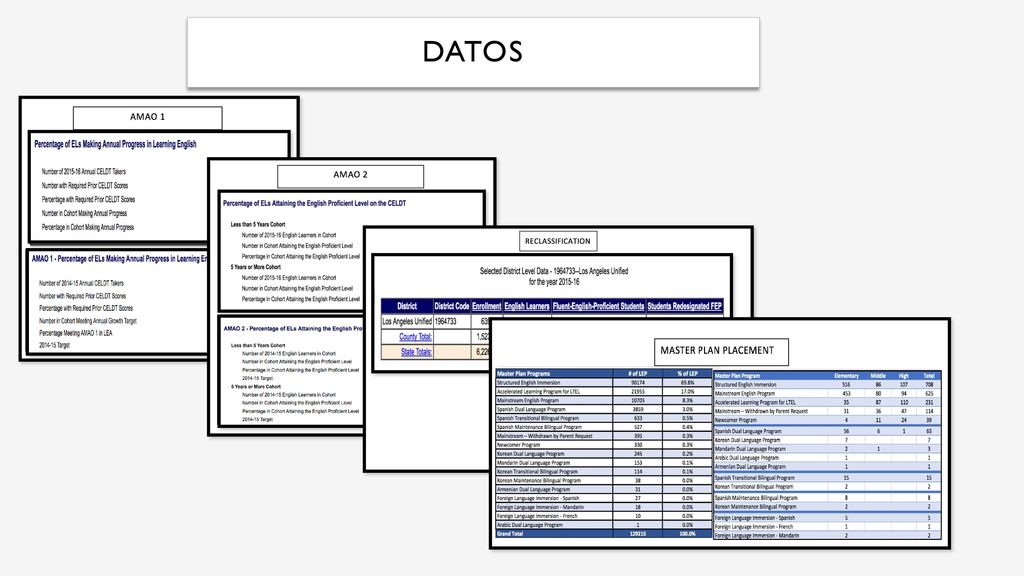The height and width of the screenshot is (576, 1024).
Task: Open the County Total link
Action: coord(415,337)
